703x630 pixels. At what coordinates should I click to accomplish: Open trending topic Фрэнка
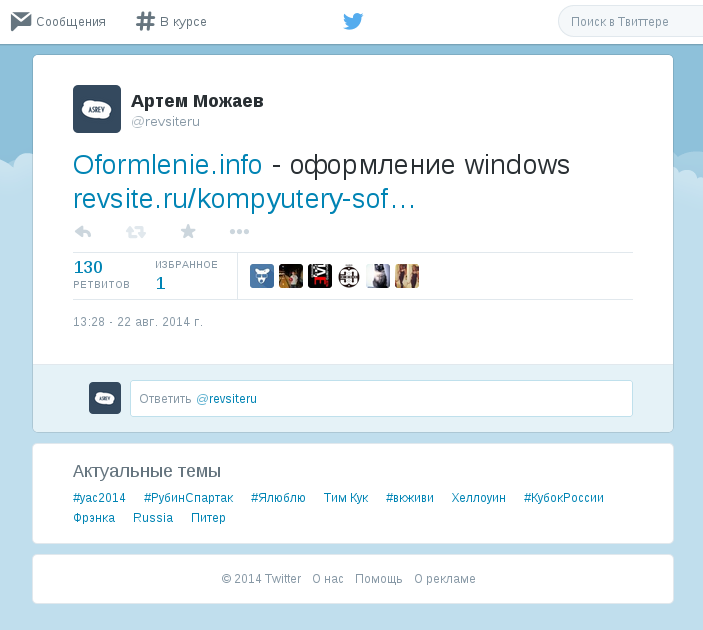(x=94, y=518)
